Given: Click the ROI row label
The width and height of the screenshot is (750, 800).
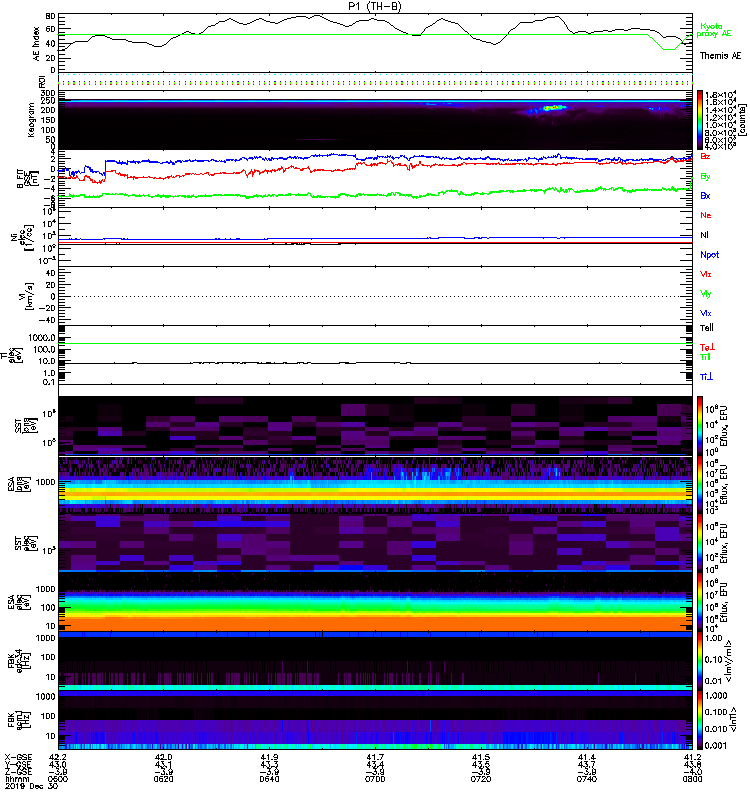Looking at the screenshot, I should click(x=42, y=82).
